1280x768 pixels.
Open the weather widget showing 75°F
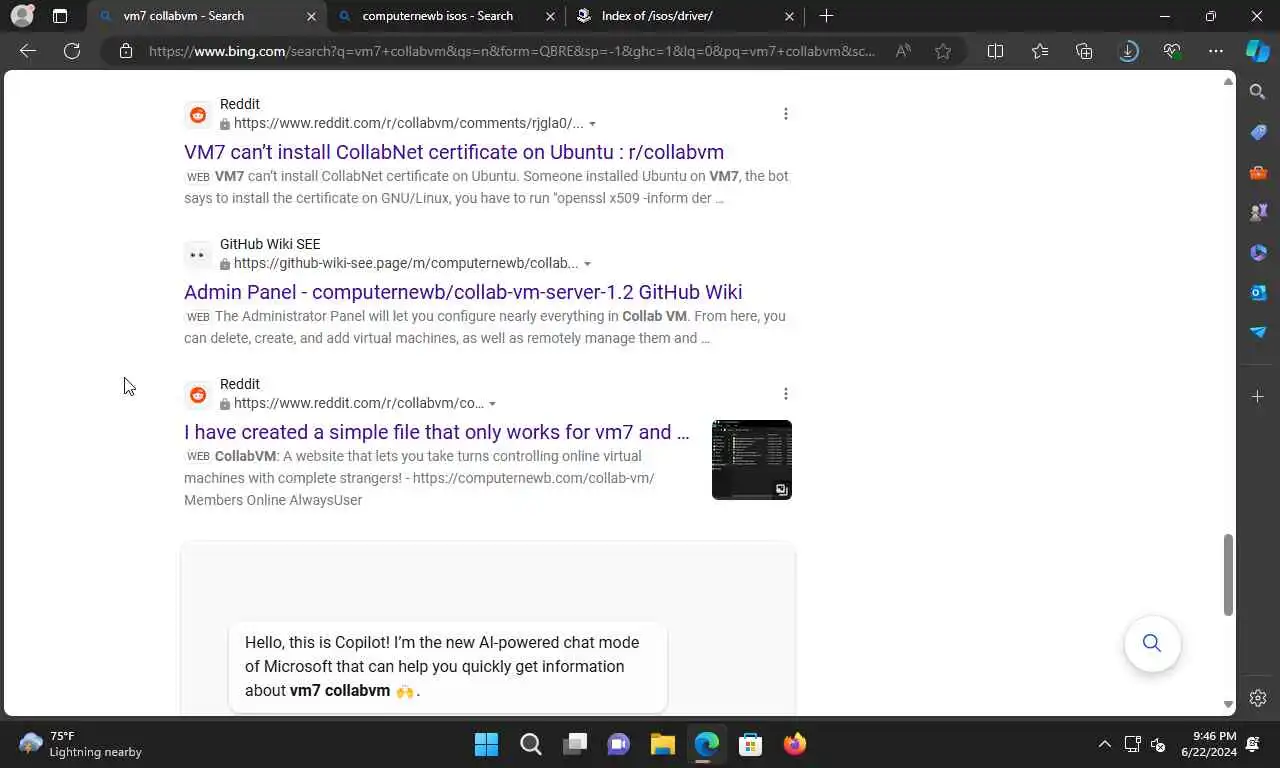pyautogui.click(x=81, y=744)
